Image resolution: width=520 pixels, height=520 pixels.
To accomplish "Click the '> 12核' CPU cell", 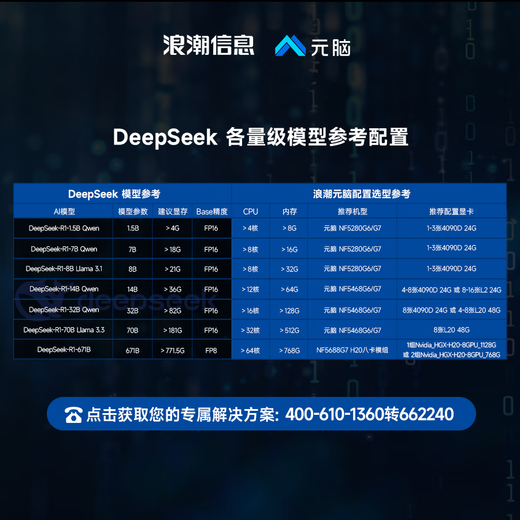I will tap(250, 289).
